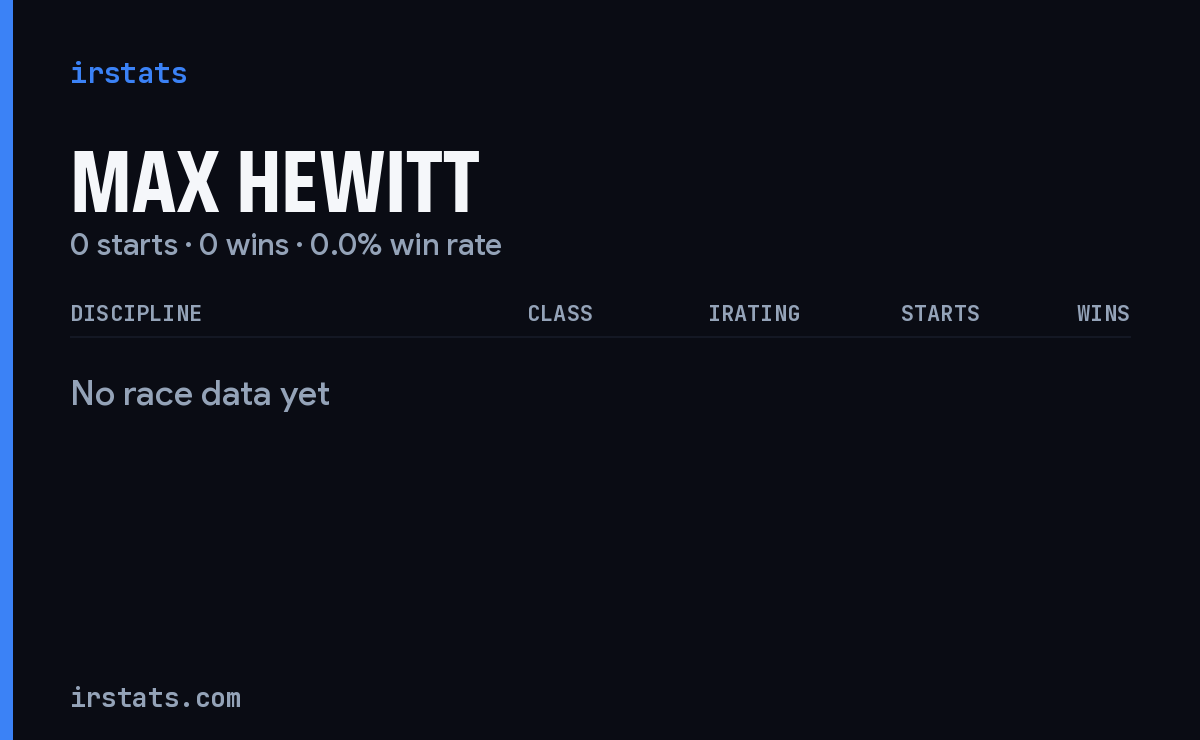Click the word HEWITT in the driver name
This screenshot has height=740, width=1200.
click(x=359, y=183)
